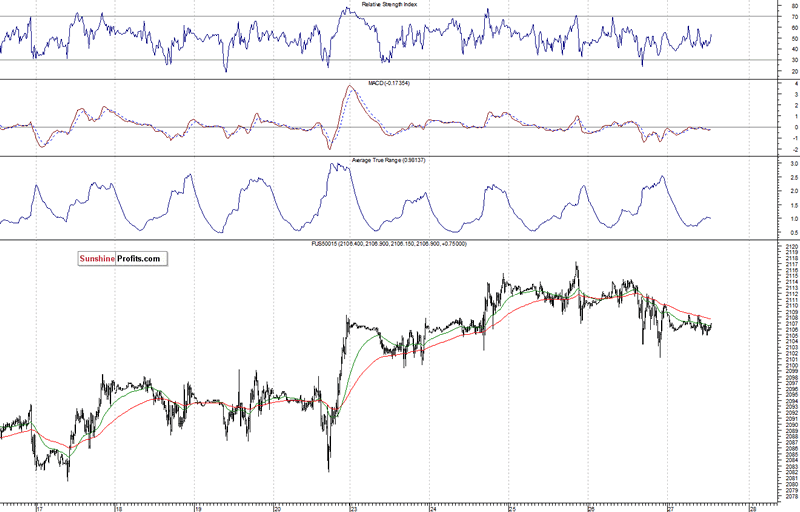Click the SunshineProfits.com logo watermark

pos(122,259)
